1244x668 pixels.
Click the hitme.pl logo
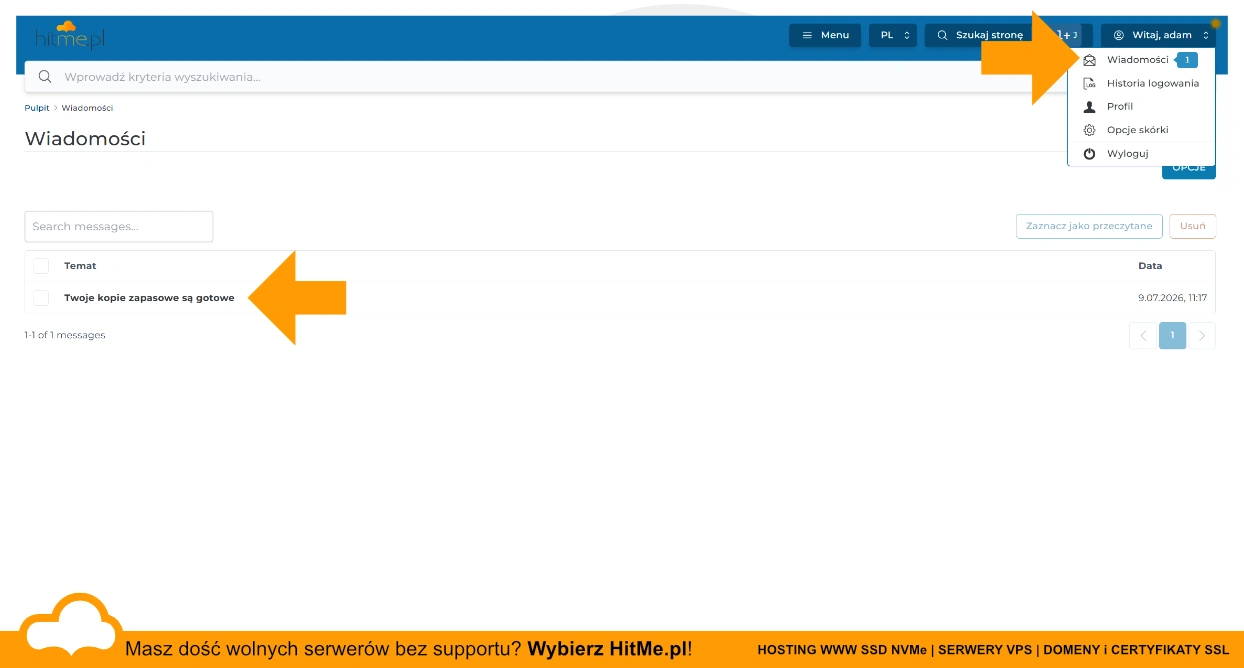coord(69,35)
